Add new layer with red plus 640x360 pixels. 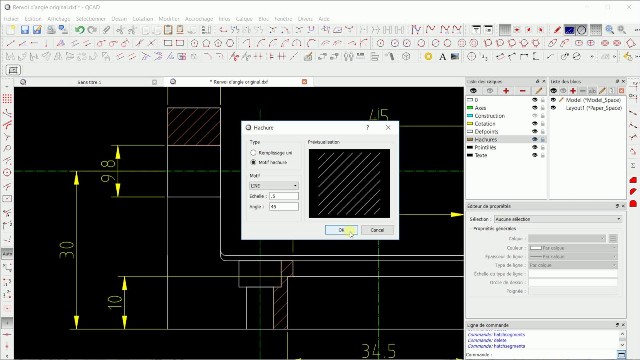506,91
